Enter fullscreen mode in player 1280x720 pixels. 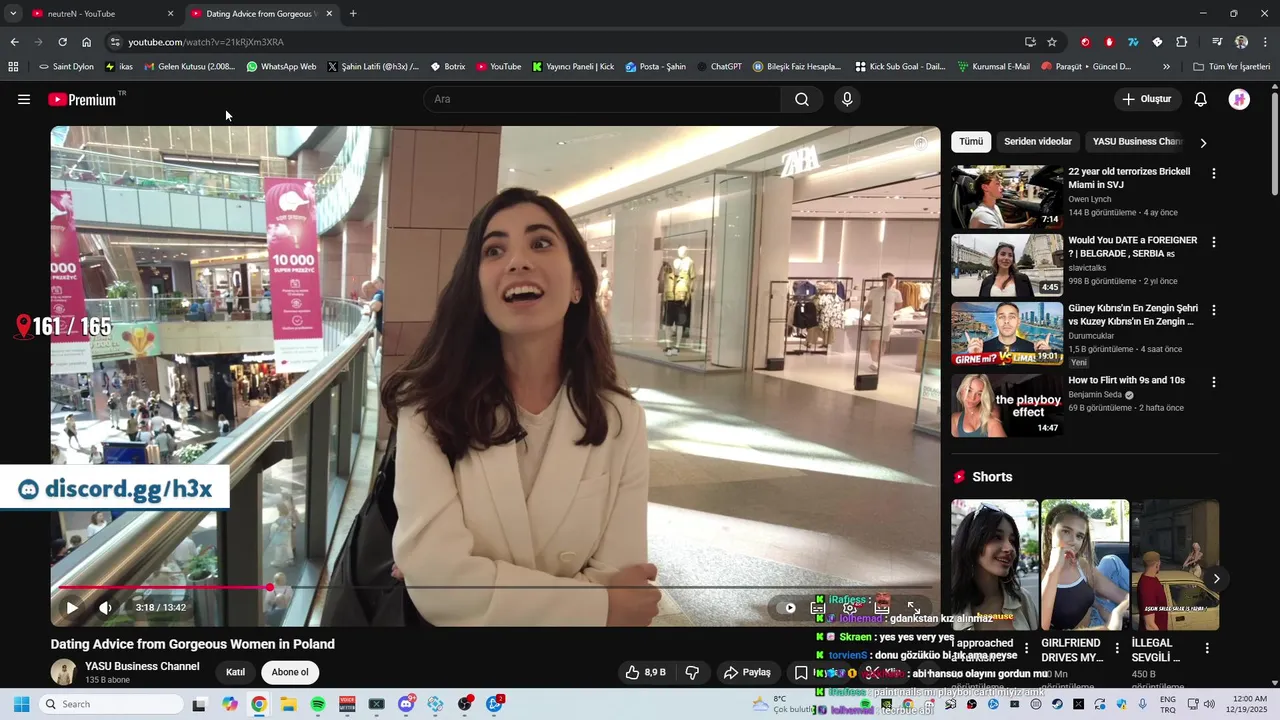coord(913,607)
